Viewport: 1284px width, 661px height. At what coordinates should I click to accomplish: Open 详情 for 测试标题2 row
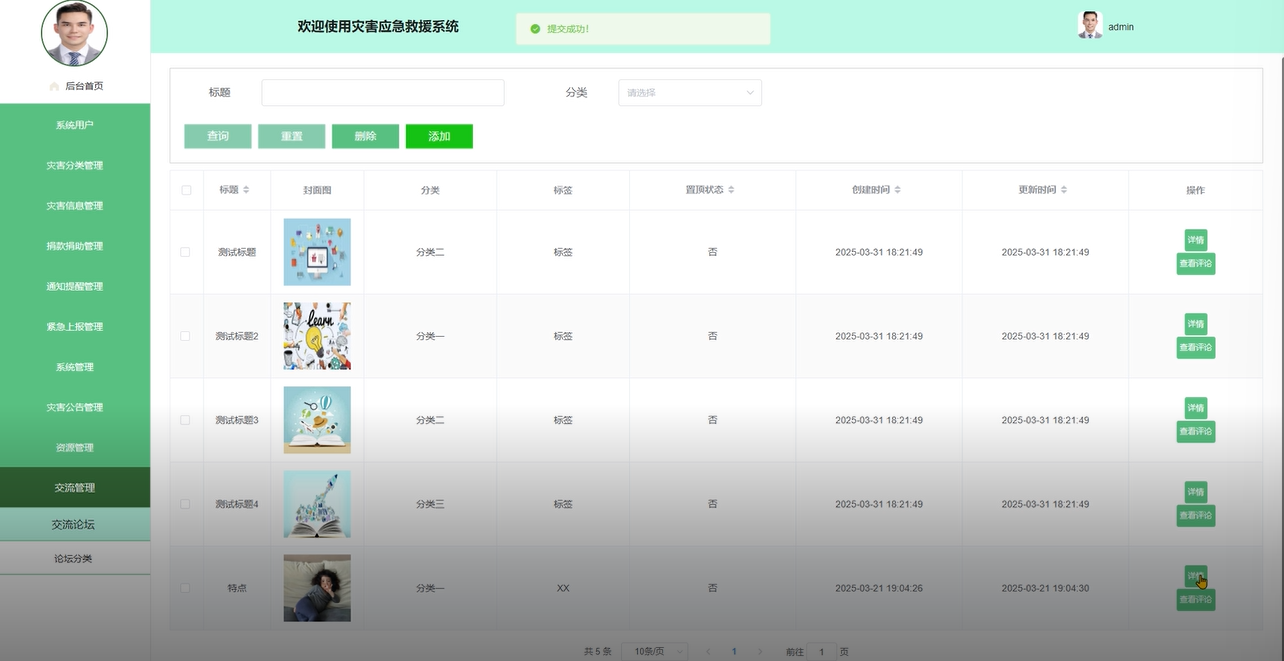(x=1196, y=324)
